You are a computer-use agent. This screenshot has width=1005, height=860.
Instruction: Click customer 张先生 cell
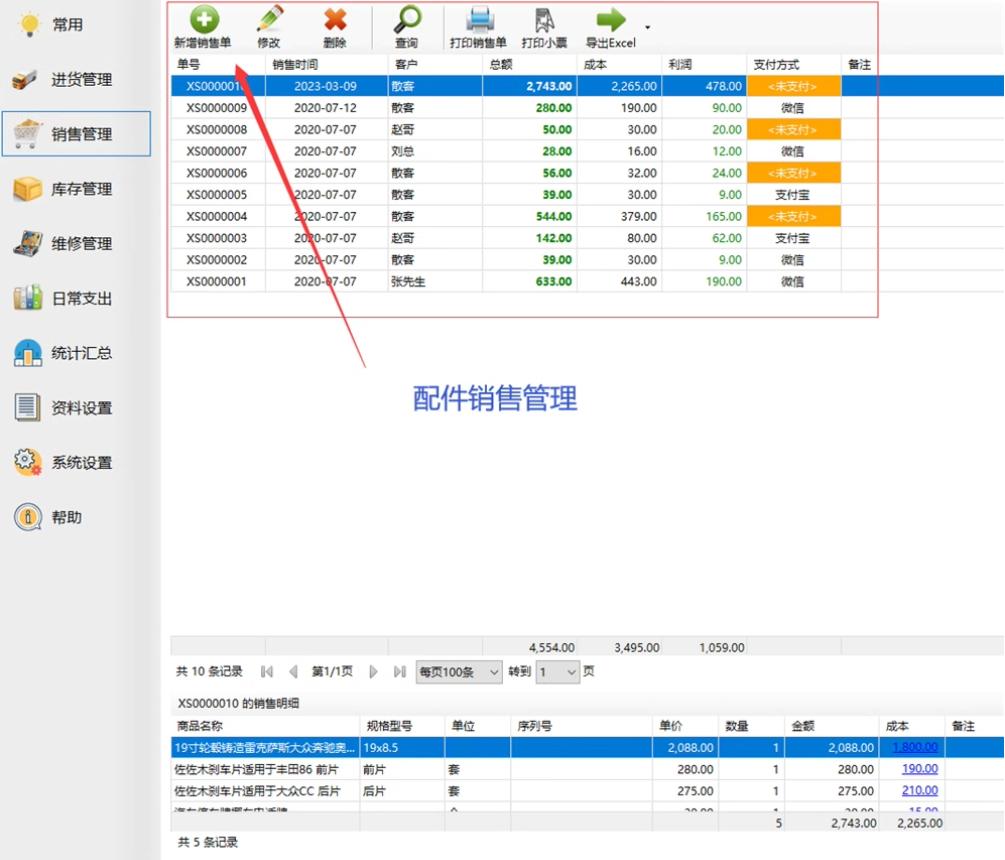pyautogui.click(x=435, y=282)
